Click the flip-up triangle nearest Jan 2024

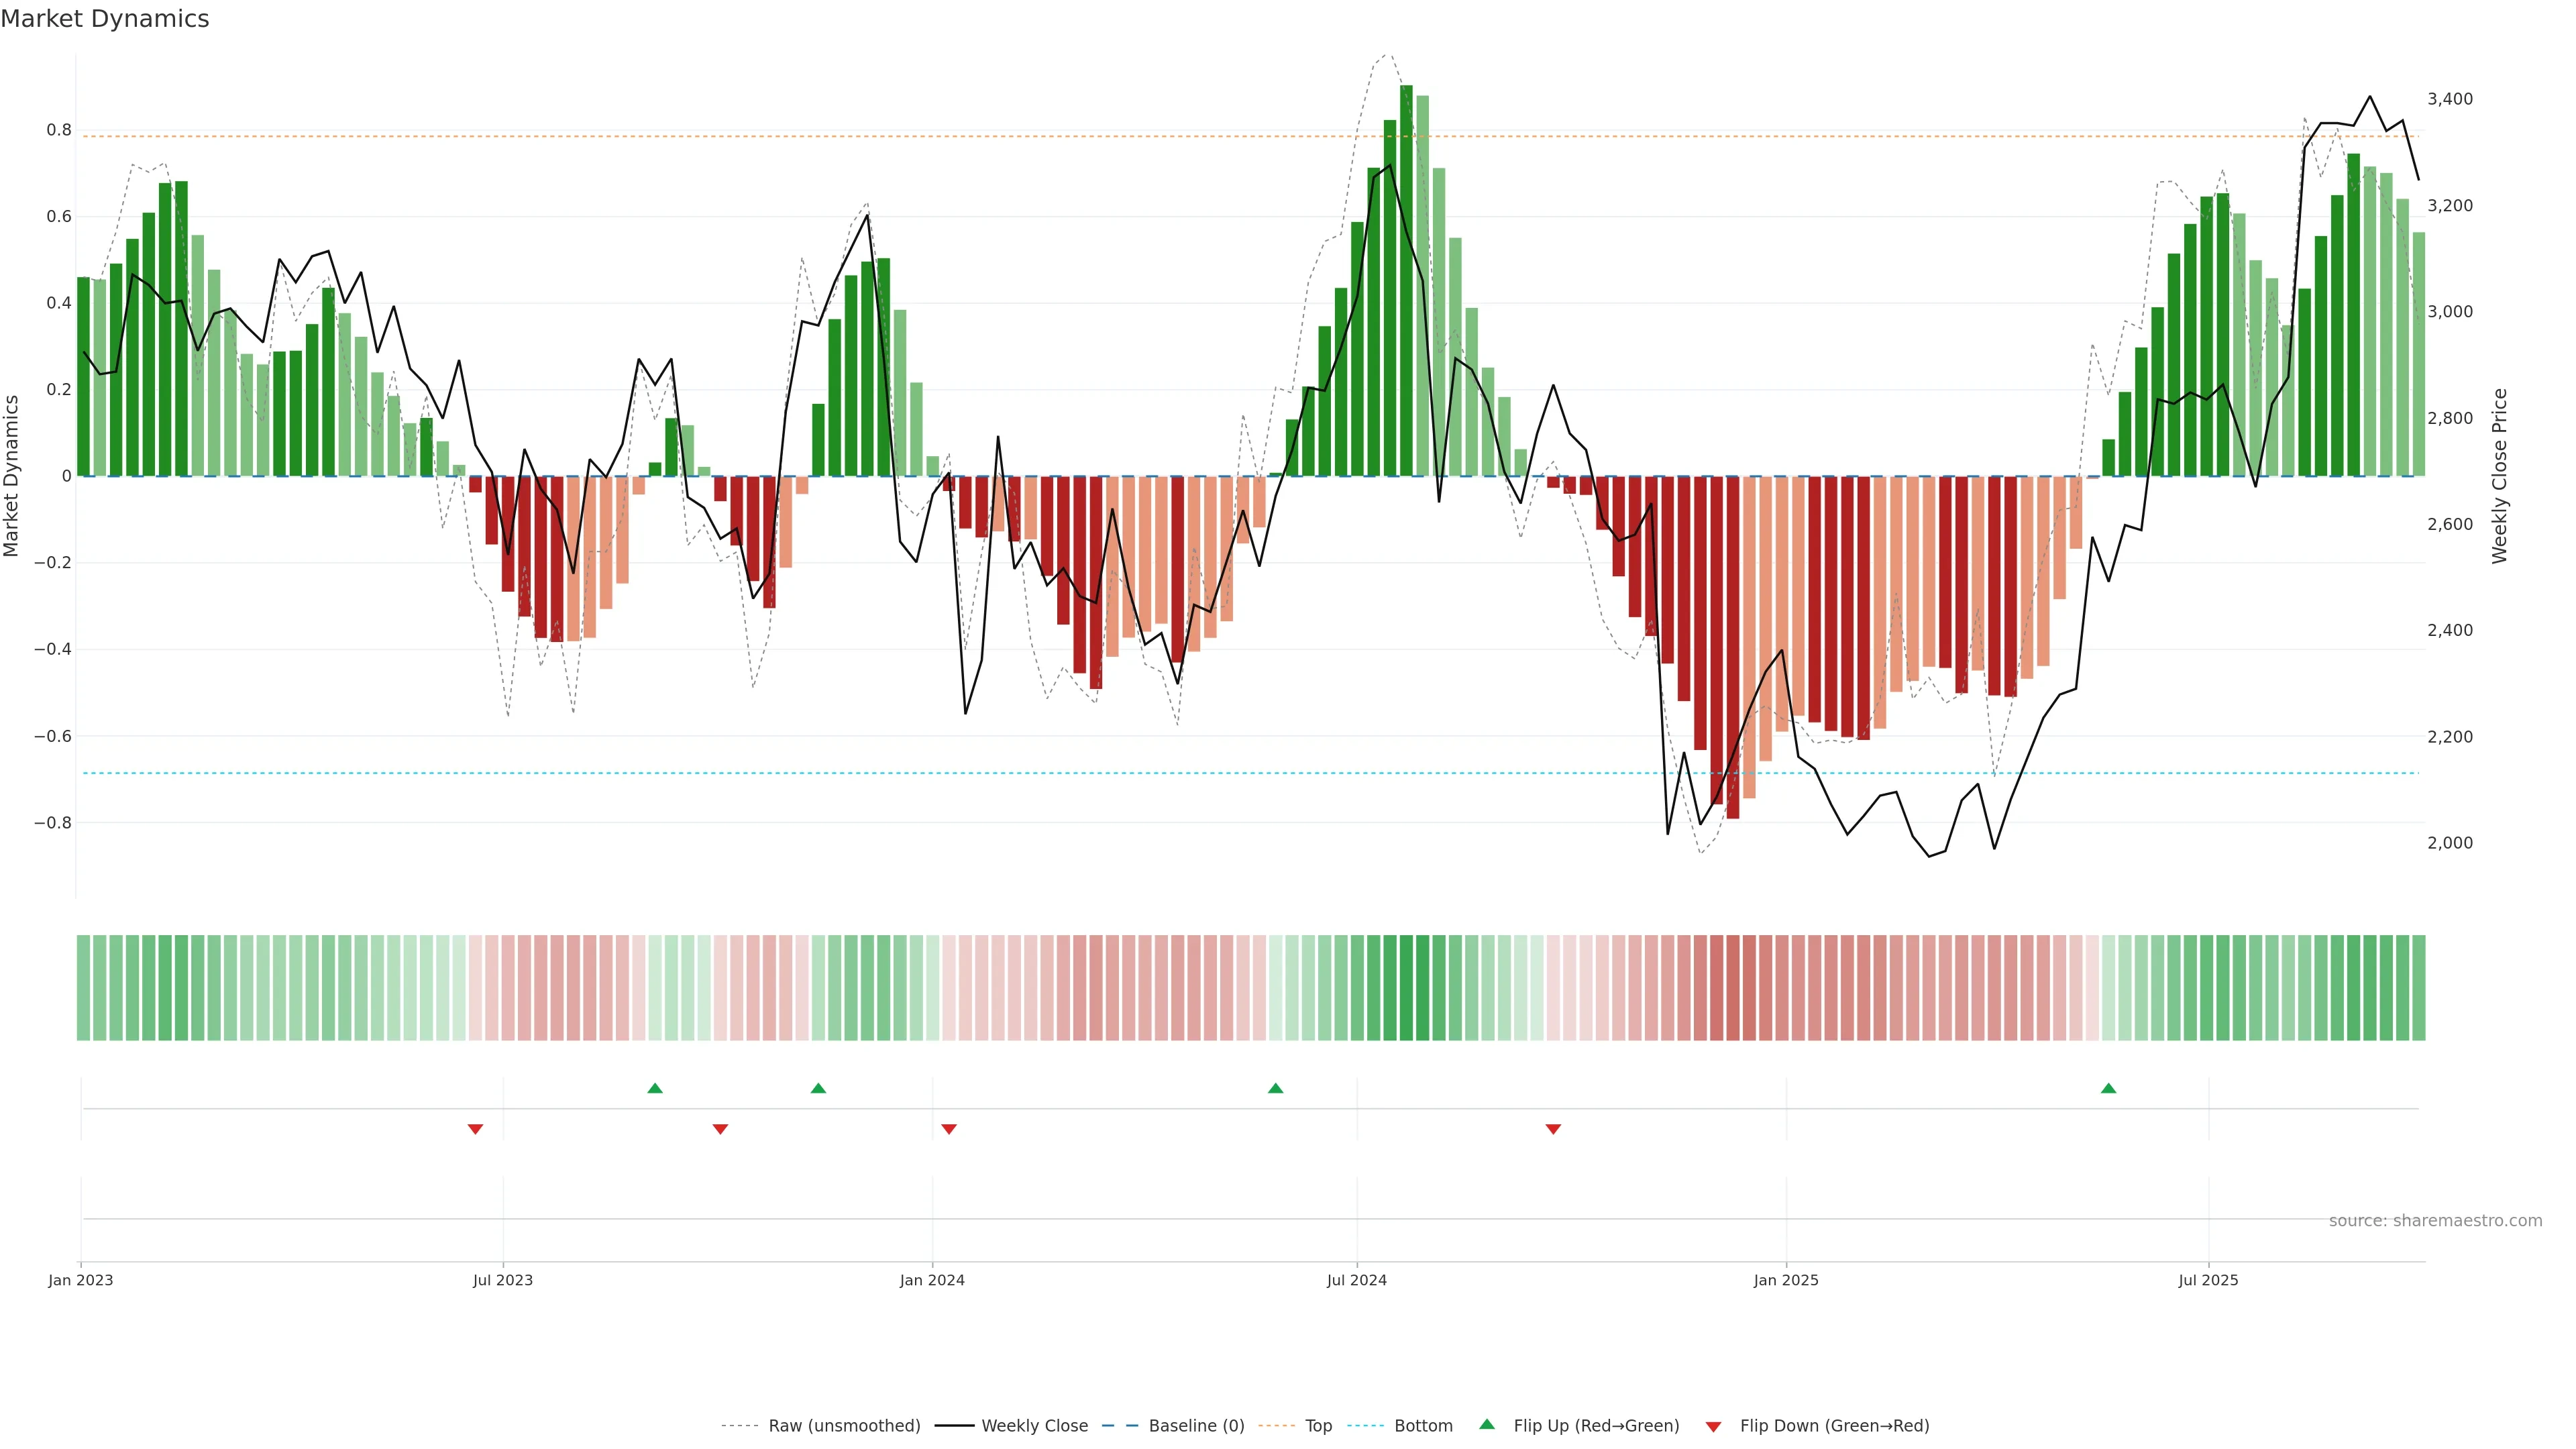[x=818, y=1088]
